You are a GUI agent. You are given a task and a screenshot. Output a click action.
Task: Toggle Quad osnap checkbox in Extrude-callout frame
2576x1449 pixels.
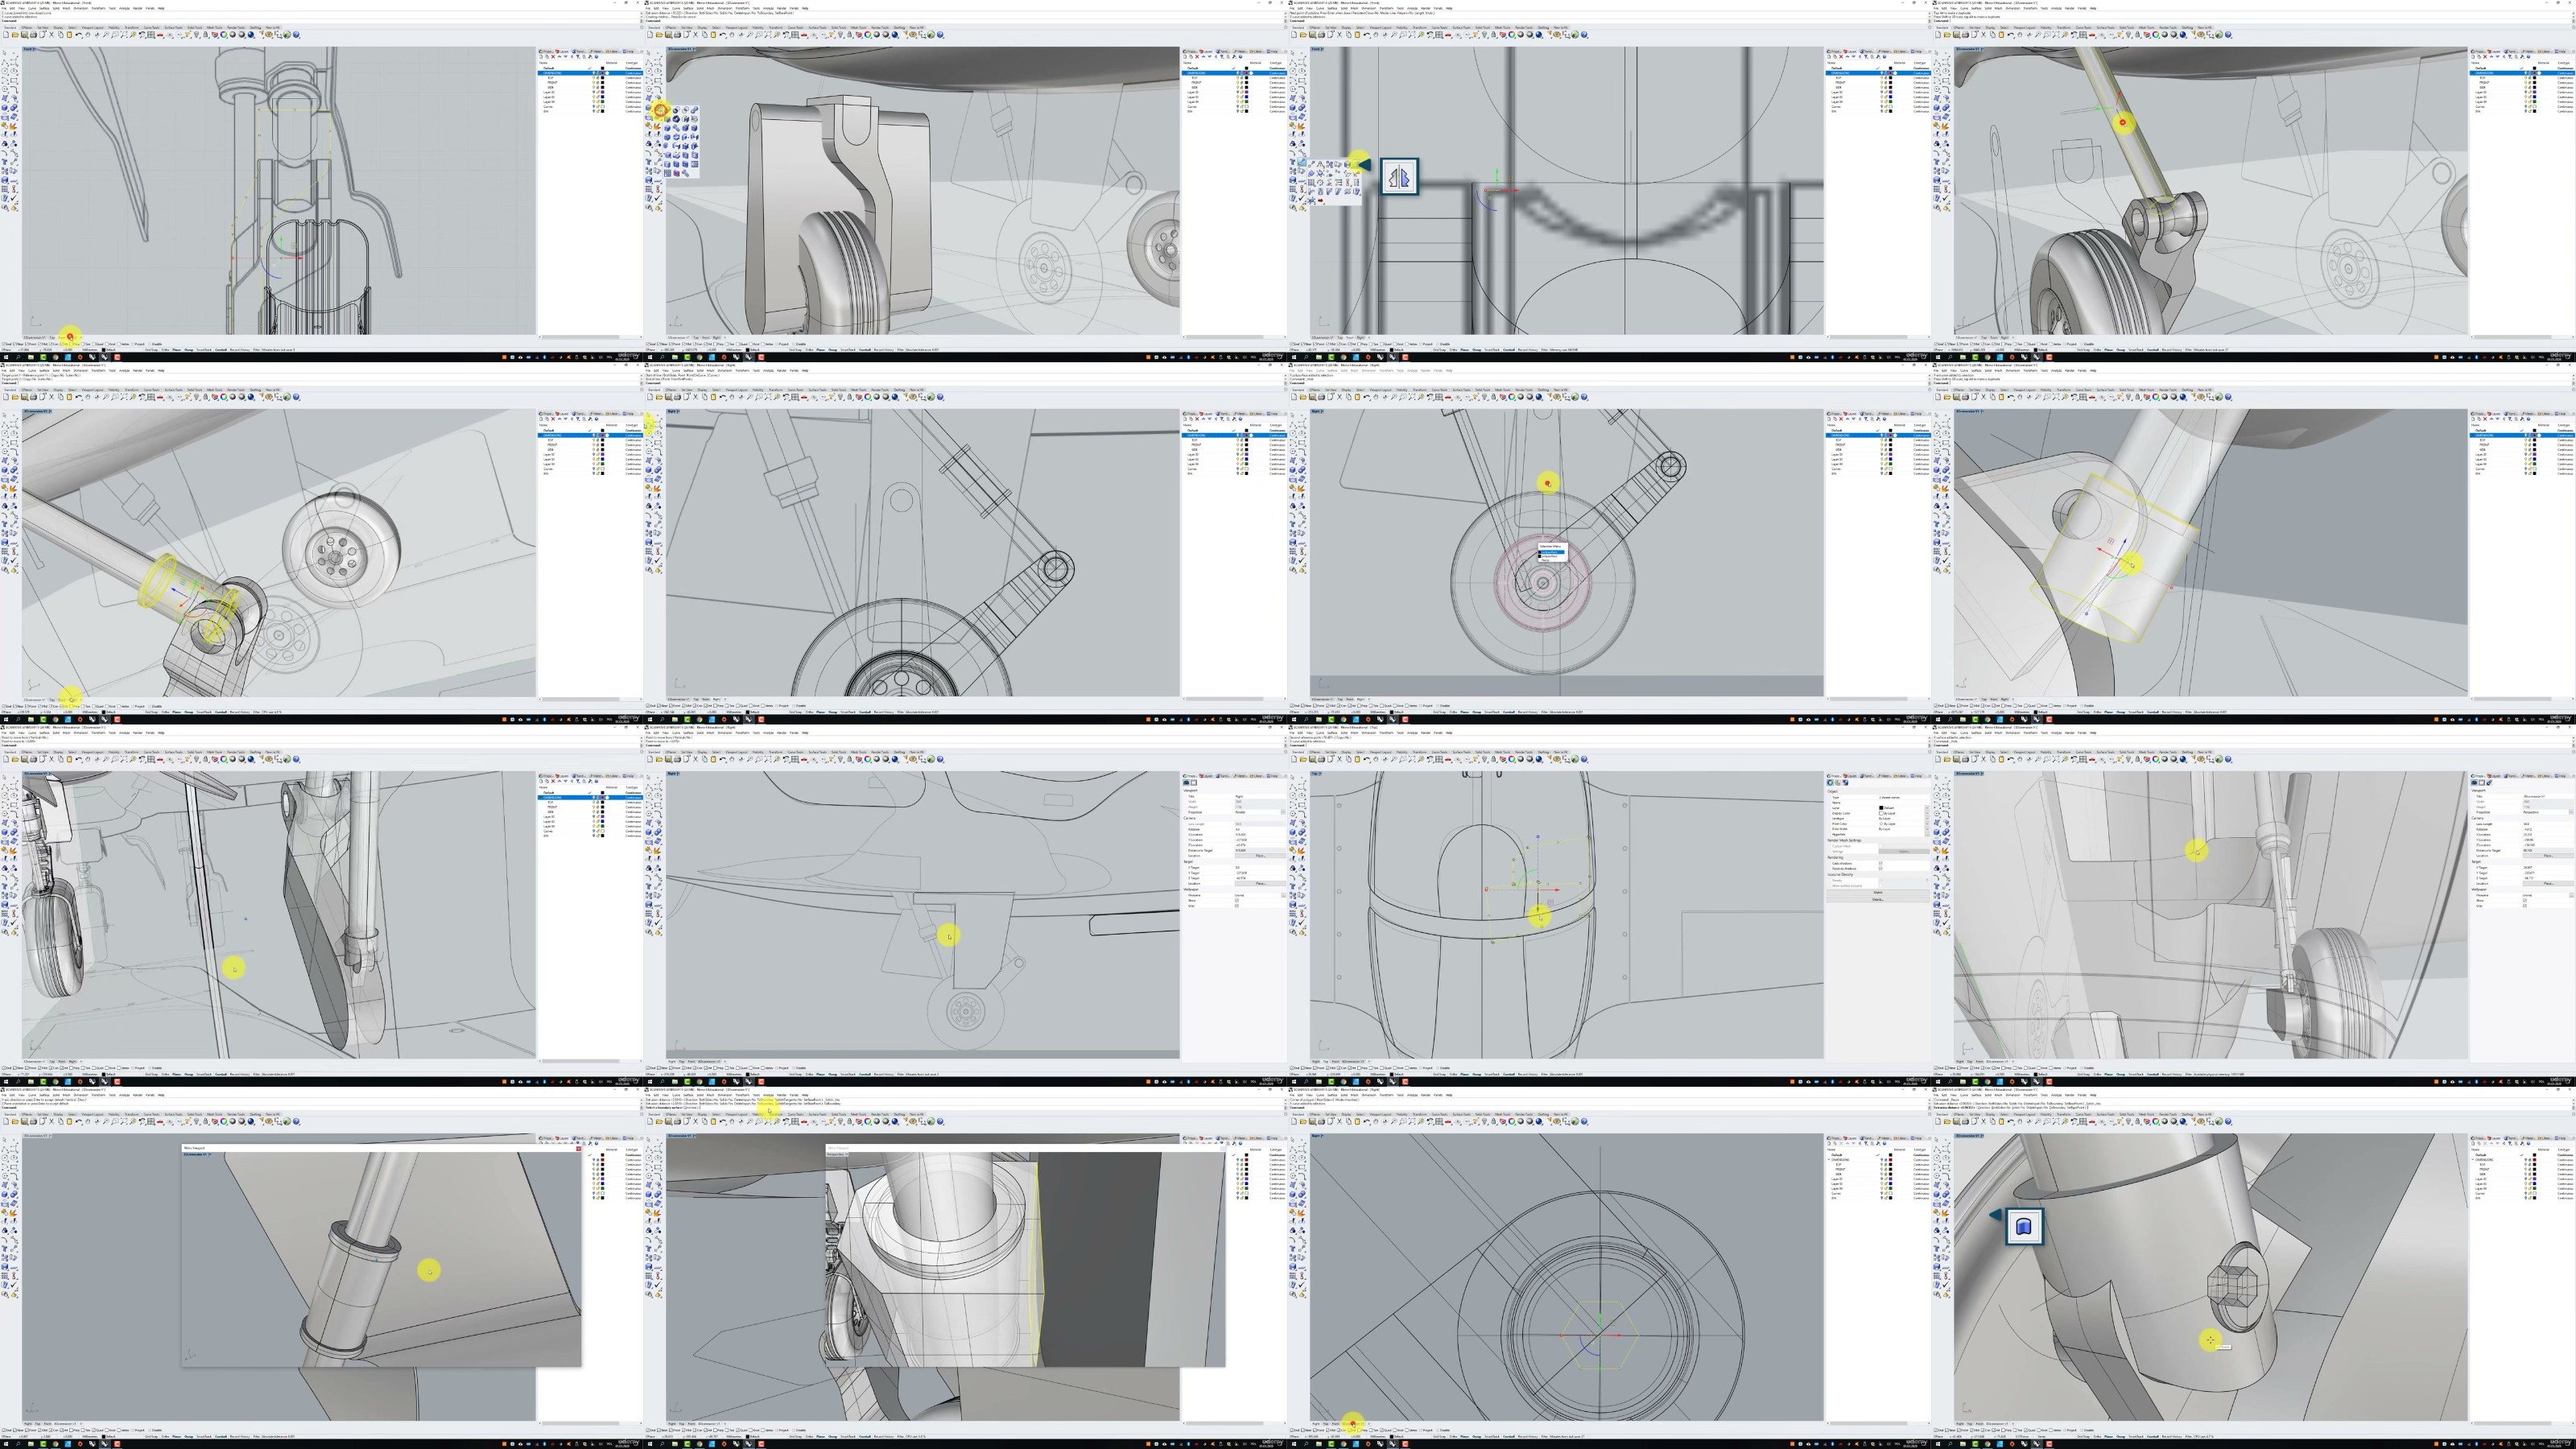click(2027, 1431)
